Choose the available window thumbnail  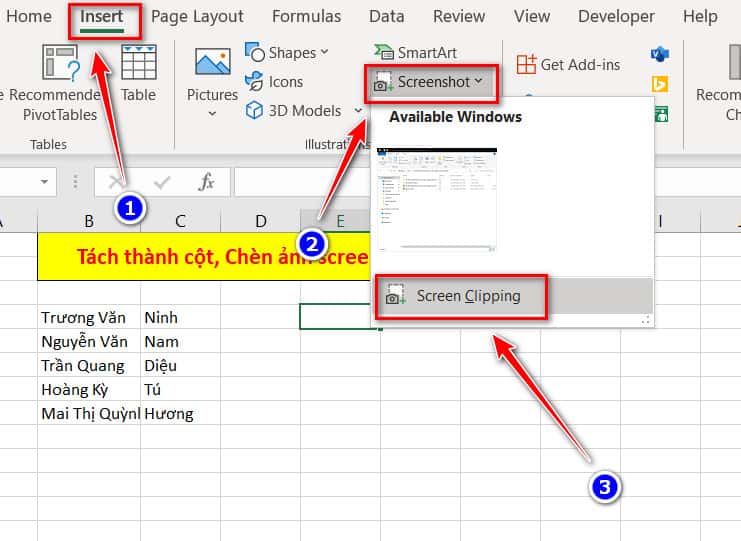coord(437,199)
